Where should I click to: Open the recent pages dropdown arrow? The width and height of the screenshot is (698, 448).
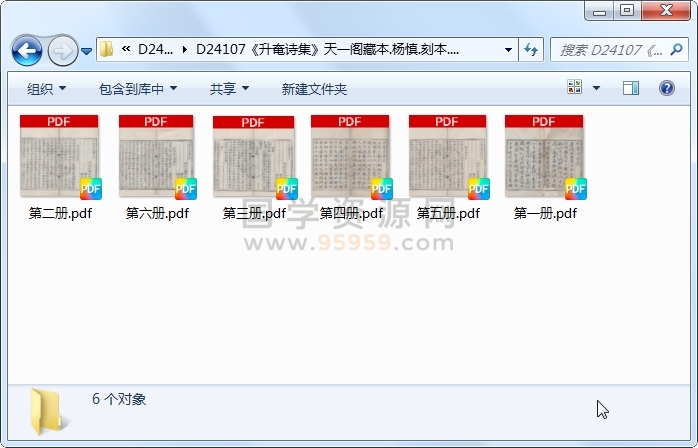pyautogui.click(x=87, y=52)
